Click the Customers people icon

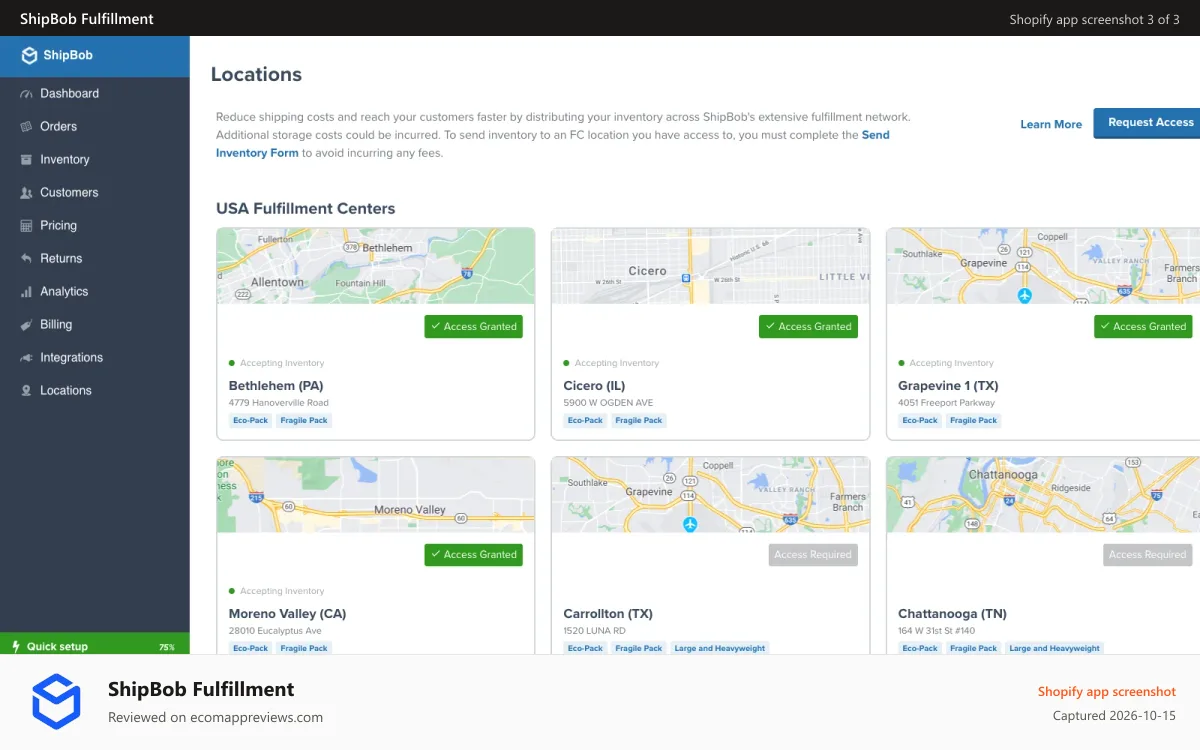tap(26, 193)
